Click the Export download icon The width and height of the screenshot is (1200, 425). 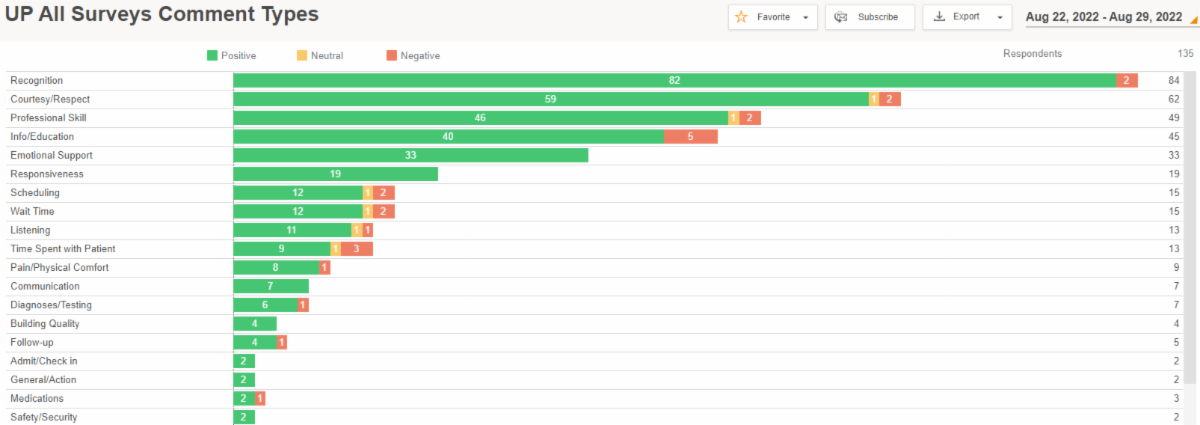940,17
